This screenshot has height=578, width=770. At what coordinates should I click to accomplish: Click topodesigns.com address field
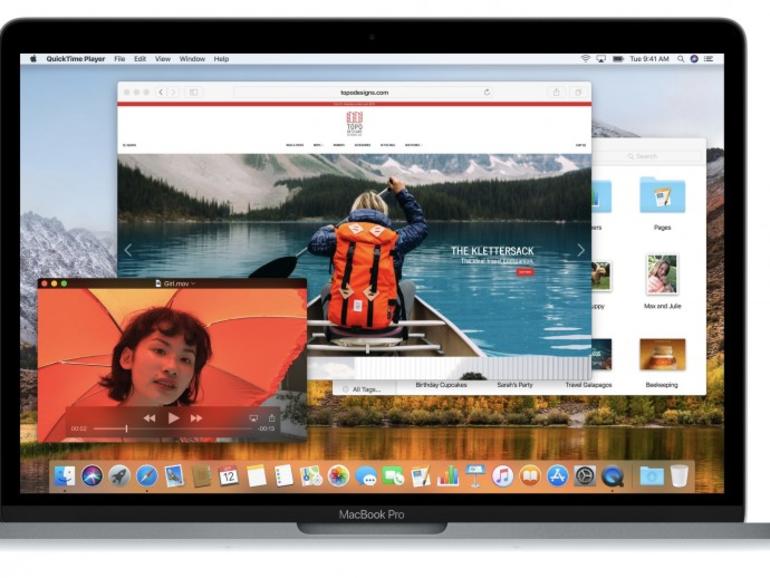tap(364, 92)
